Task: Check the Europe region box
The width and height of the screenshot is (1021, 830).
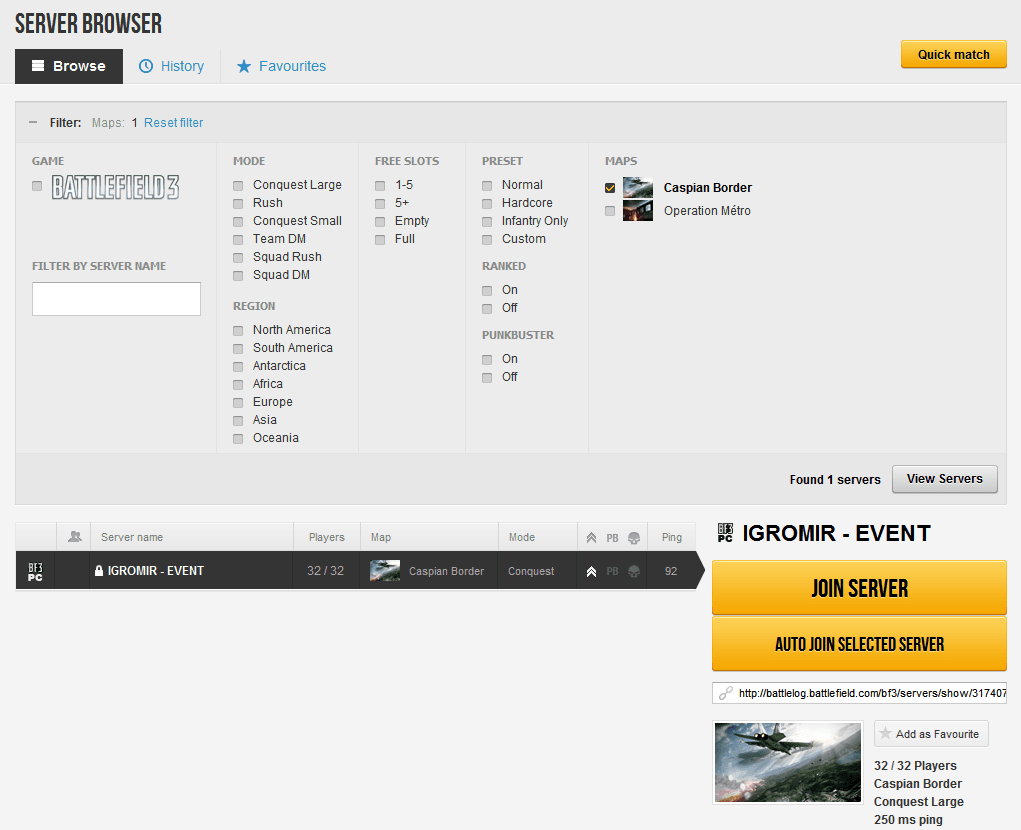Action: (x=238, y=403)
